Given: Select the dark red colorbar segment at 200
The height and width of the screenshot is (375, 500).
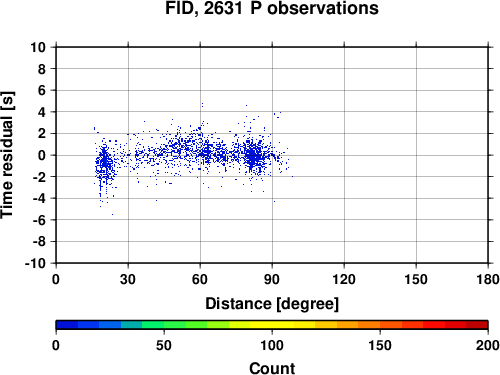Looking at the screenshot, I should point(477,325).
